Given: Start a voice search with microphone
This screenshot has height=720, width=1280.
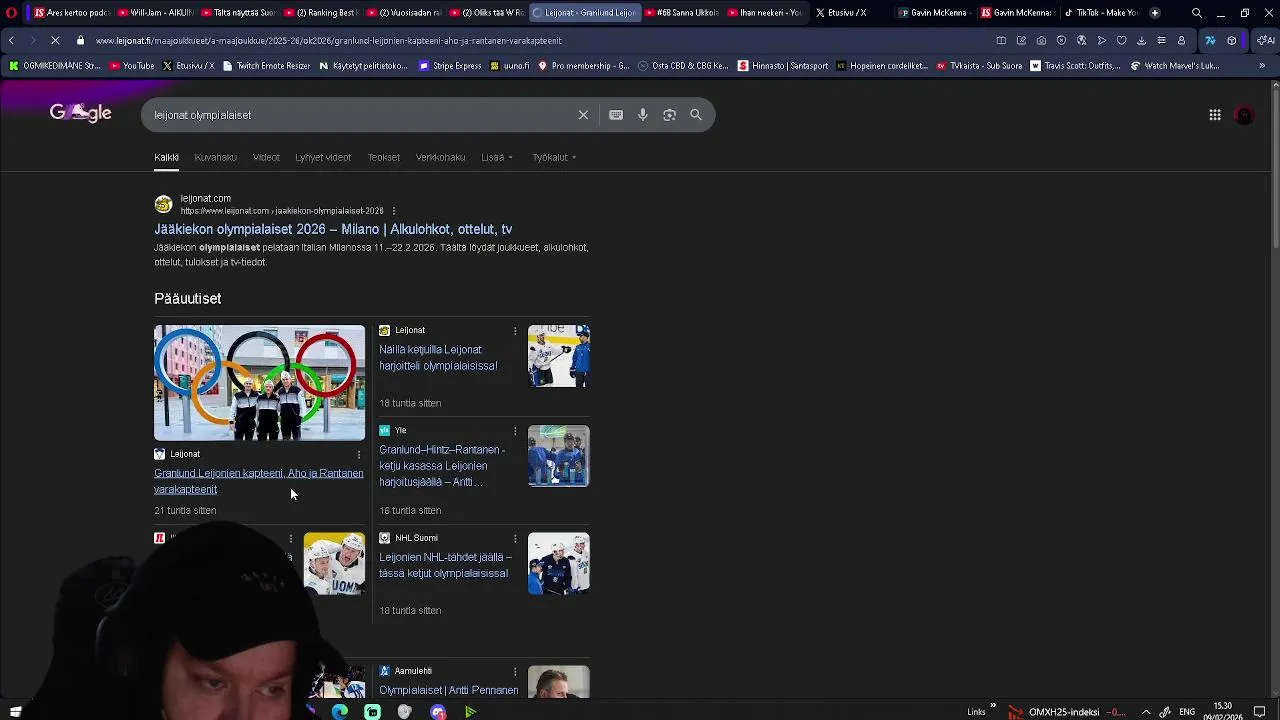Looking at the screenshot, I should [x=643, y=115].
